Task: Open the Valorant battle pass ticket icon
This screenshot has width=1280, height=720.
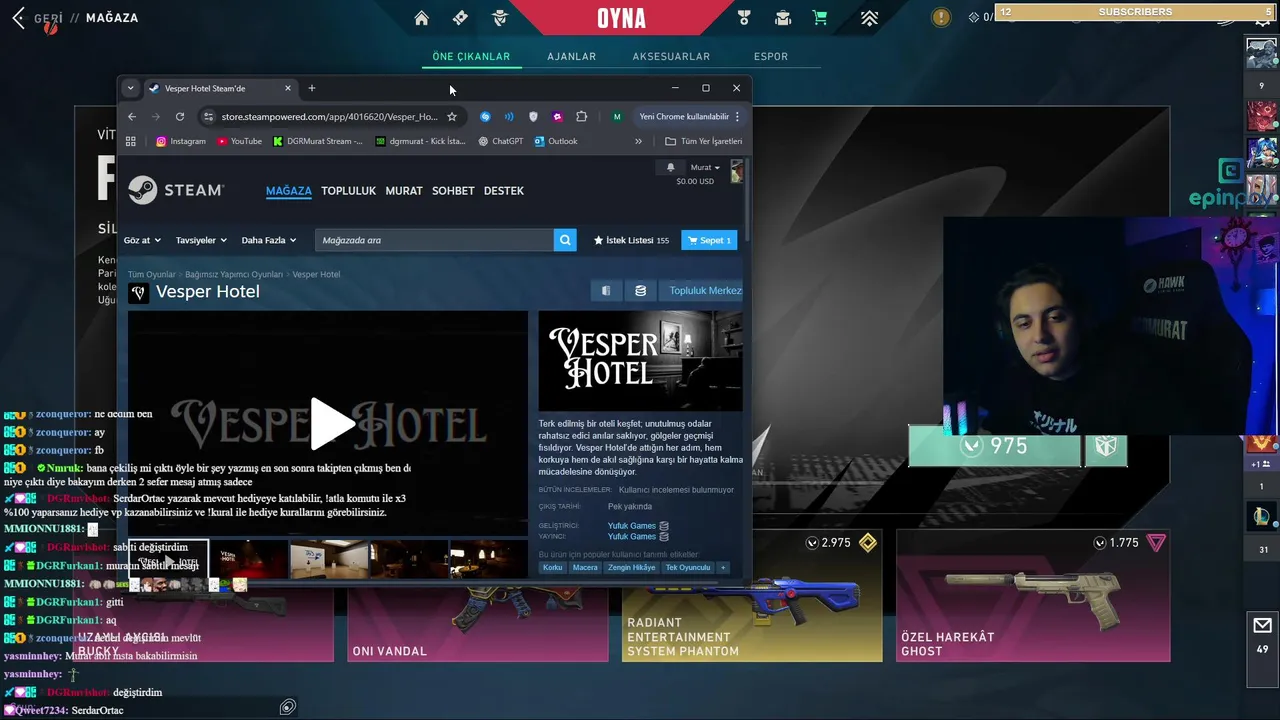Action: (460, 18)
